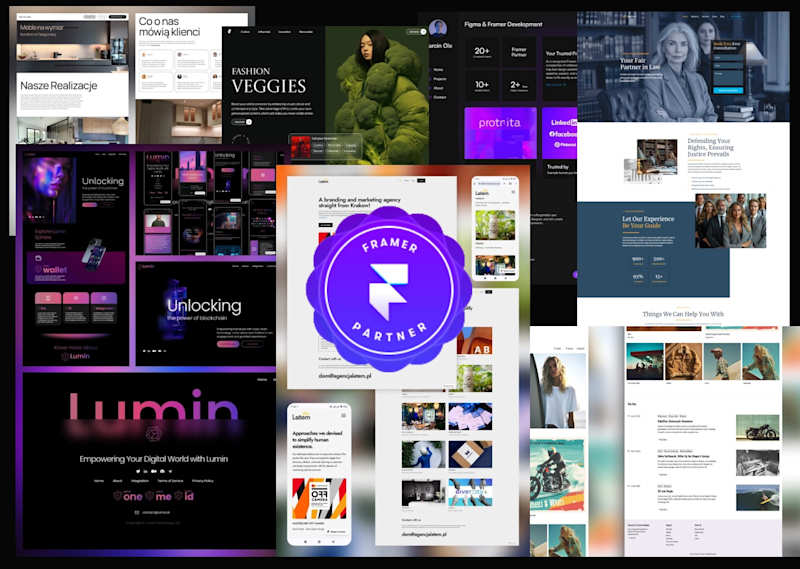Viewport: 800px width, 569px height.
Task: Click "Empowering Your Digital World with Lumin" text
Action: tap(153, 459)
